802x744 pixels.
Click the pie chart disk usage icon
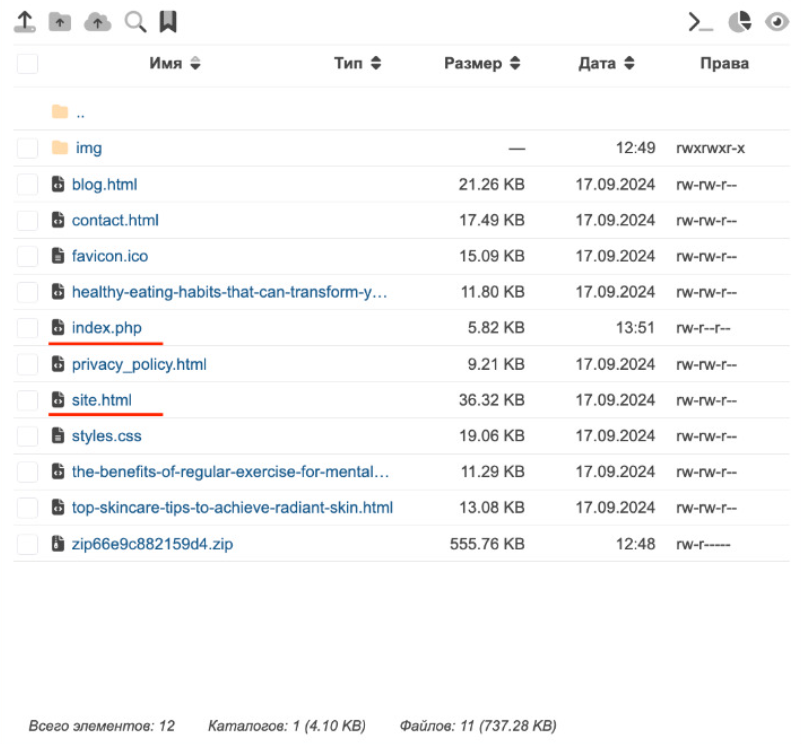click(x=739, y=22)
